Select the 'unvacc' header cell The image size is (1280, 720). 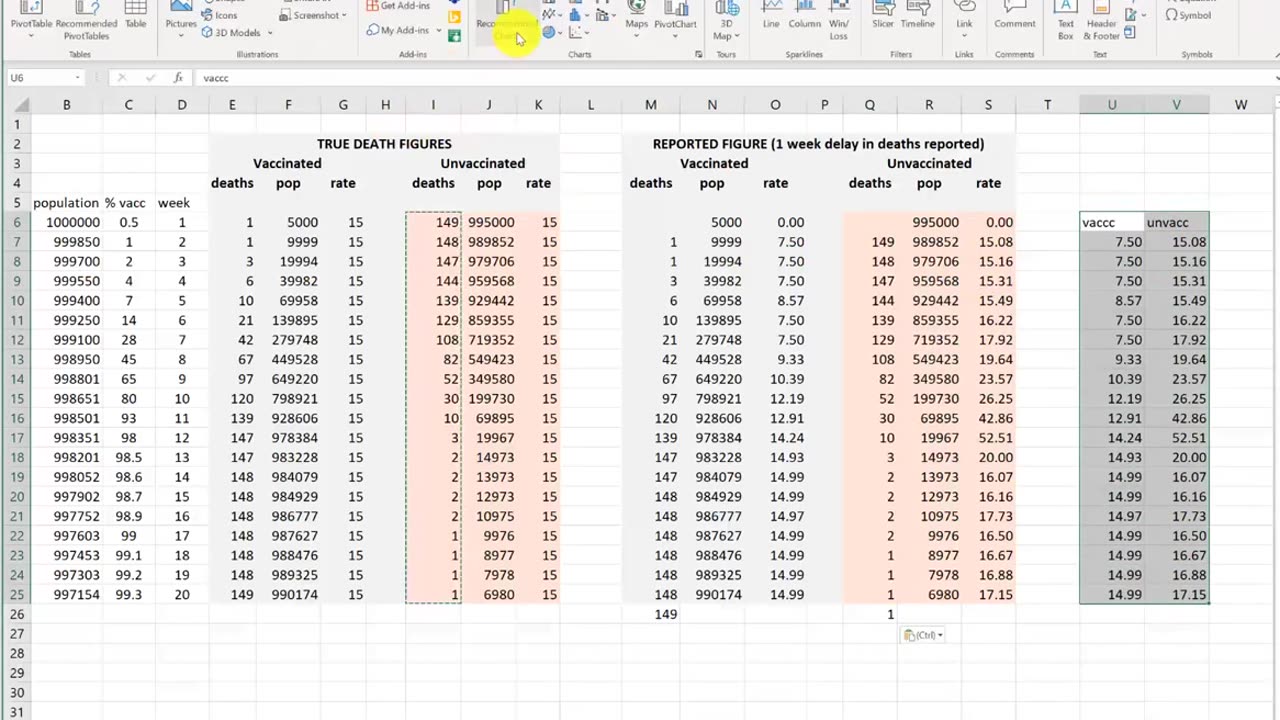[1176, 222]
